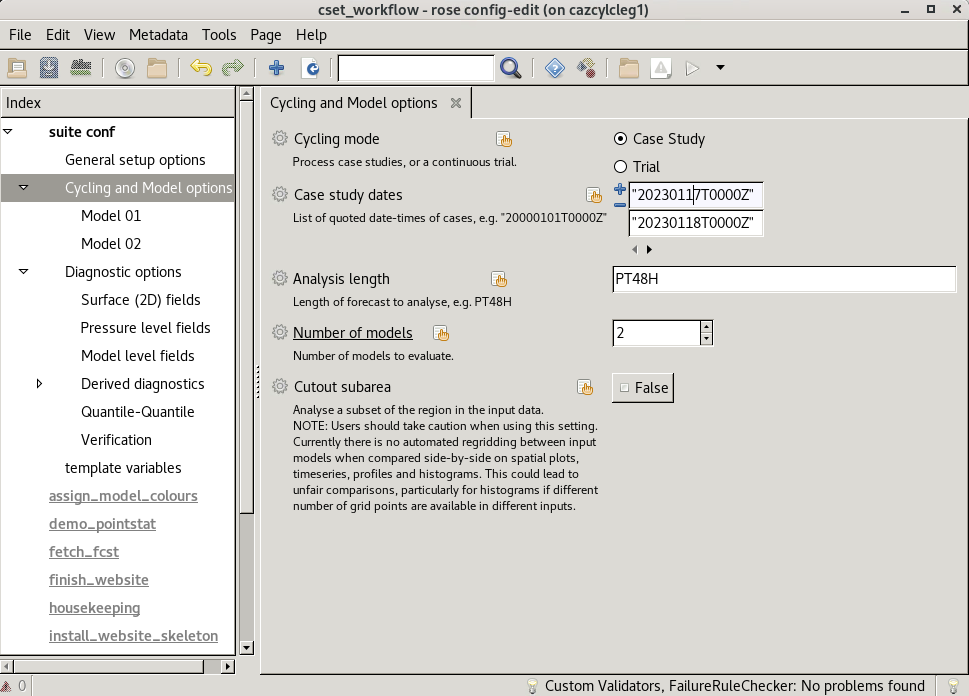Image resolution: width=969 pixels, height=696 pixels.
Task: Open the Tools menu
Action: pyautogui.click(x=219, y=35)
